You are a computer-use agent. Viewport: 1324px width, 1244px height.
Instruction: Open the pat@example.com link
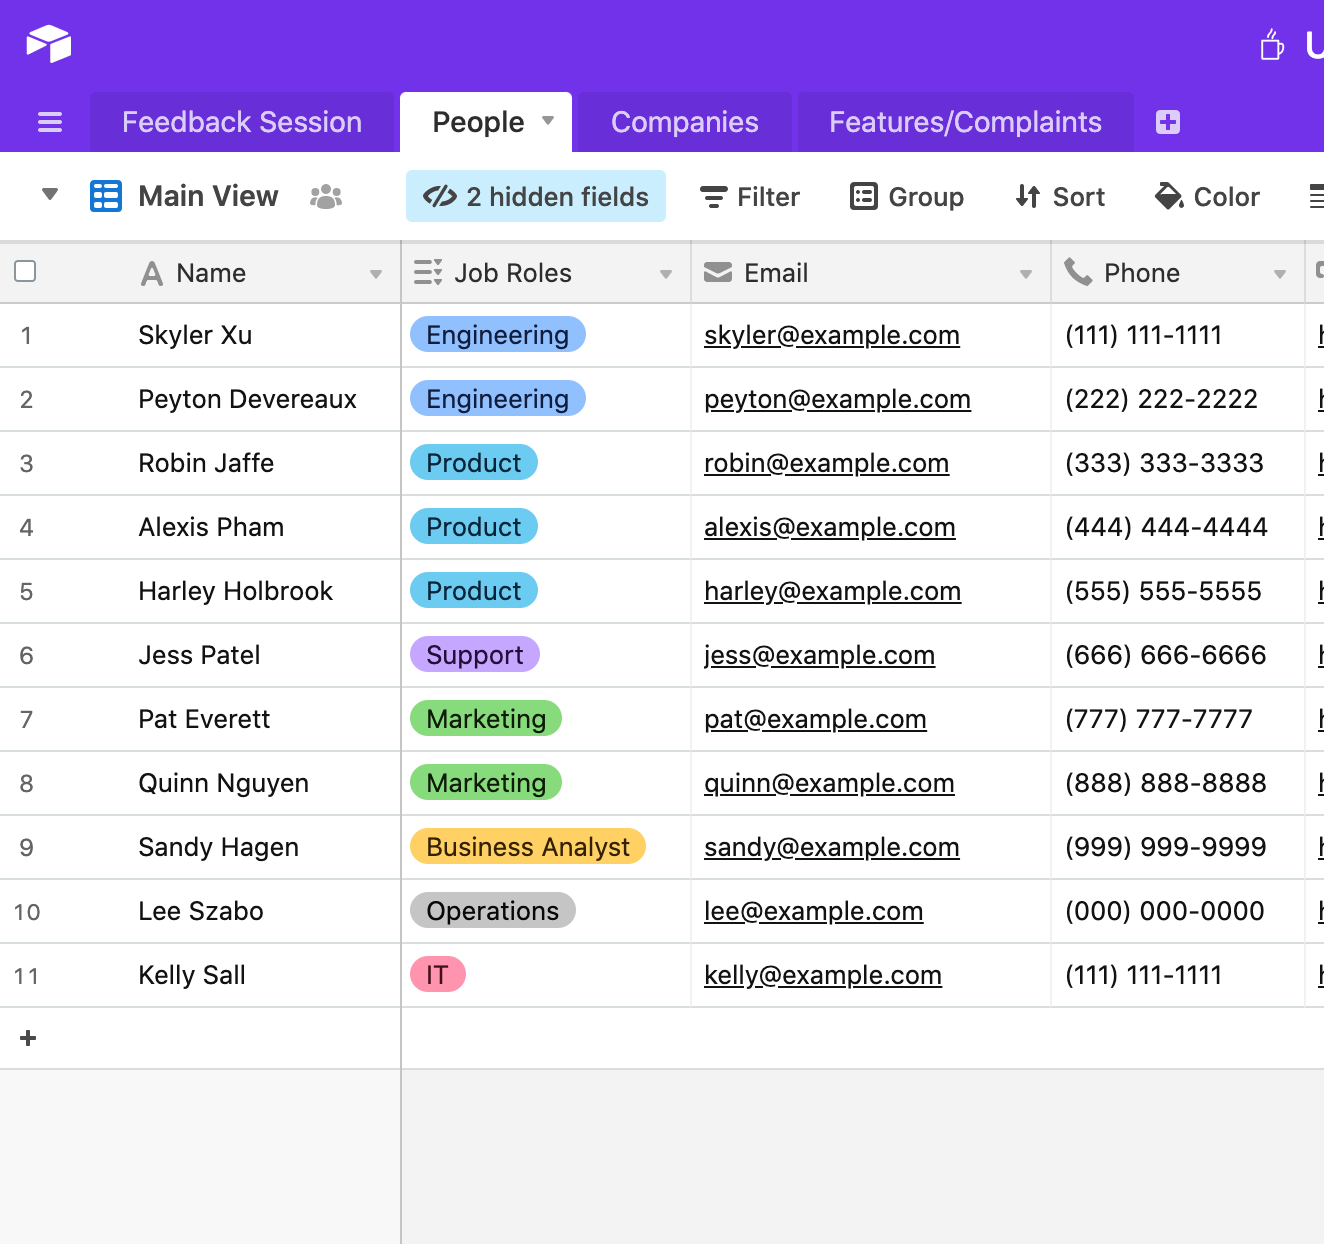pos(816,719)
